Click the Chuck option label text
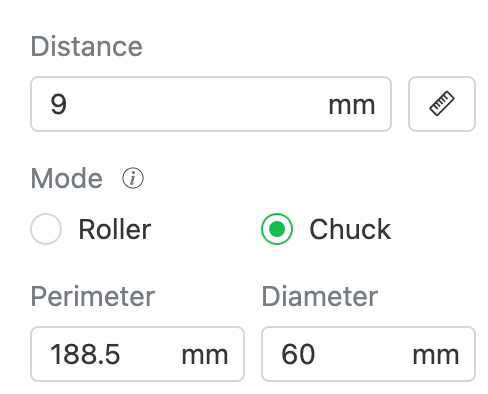The height and width of the screenshot is (394, 488). pos(350,229)
